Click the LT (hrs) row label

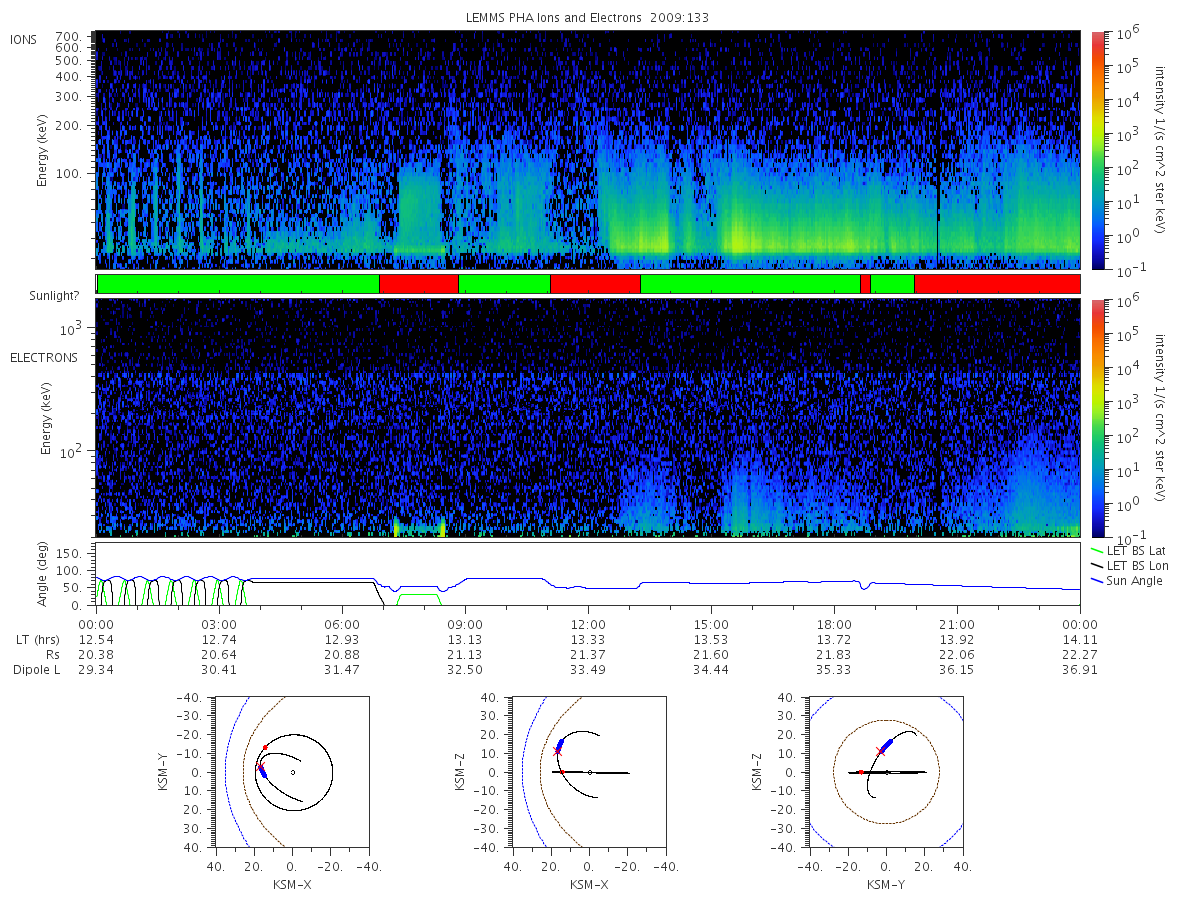(x=36, y=640)
